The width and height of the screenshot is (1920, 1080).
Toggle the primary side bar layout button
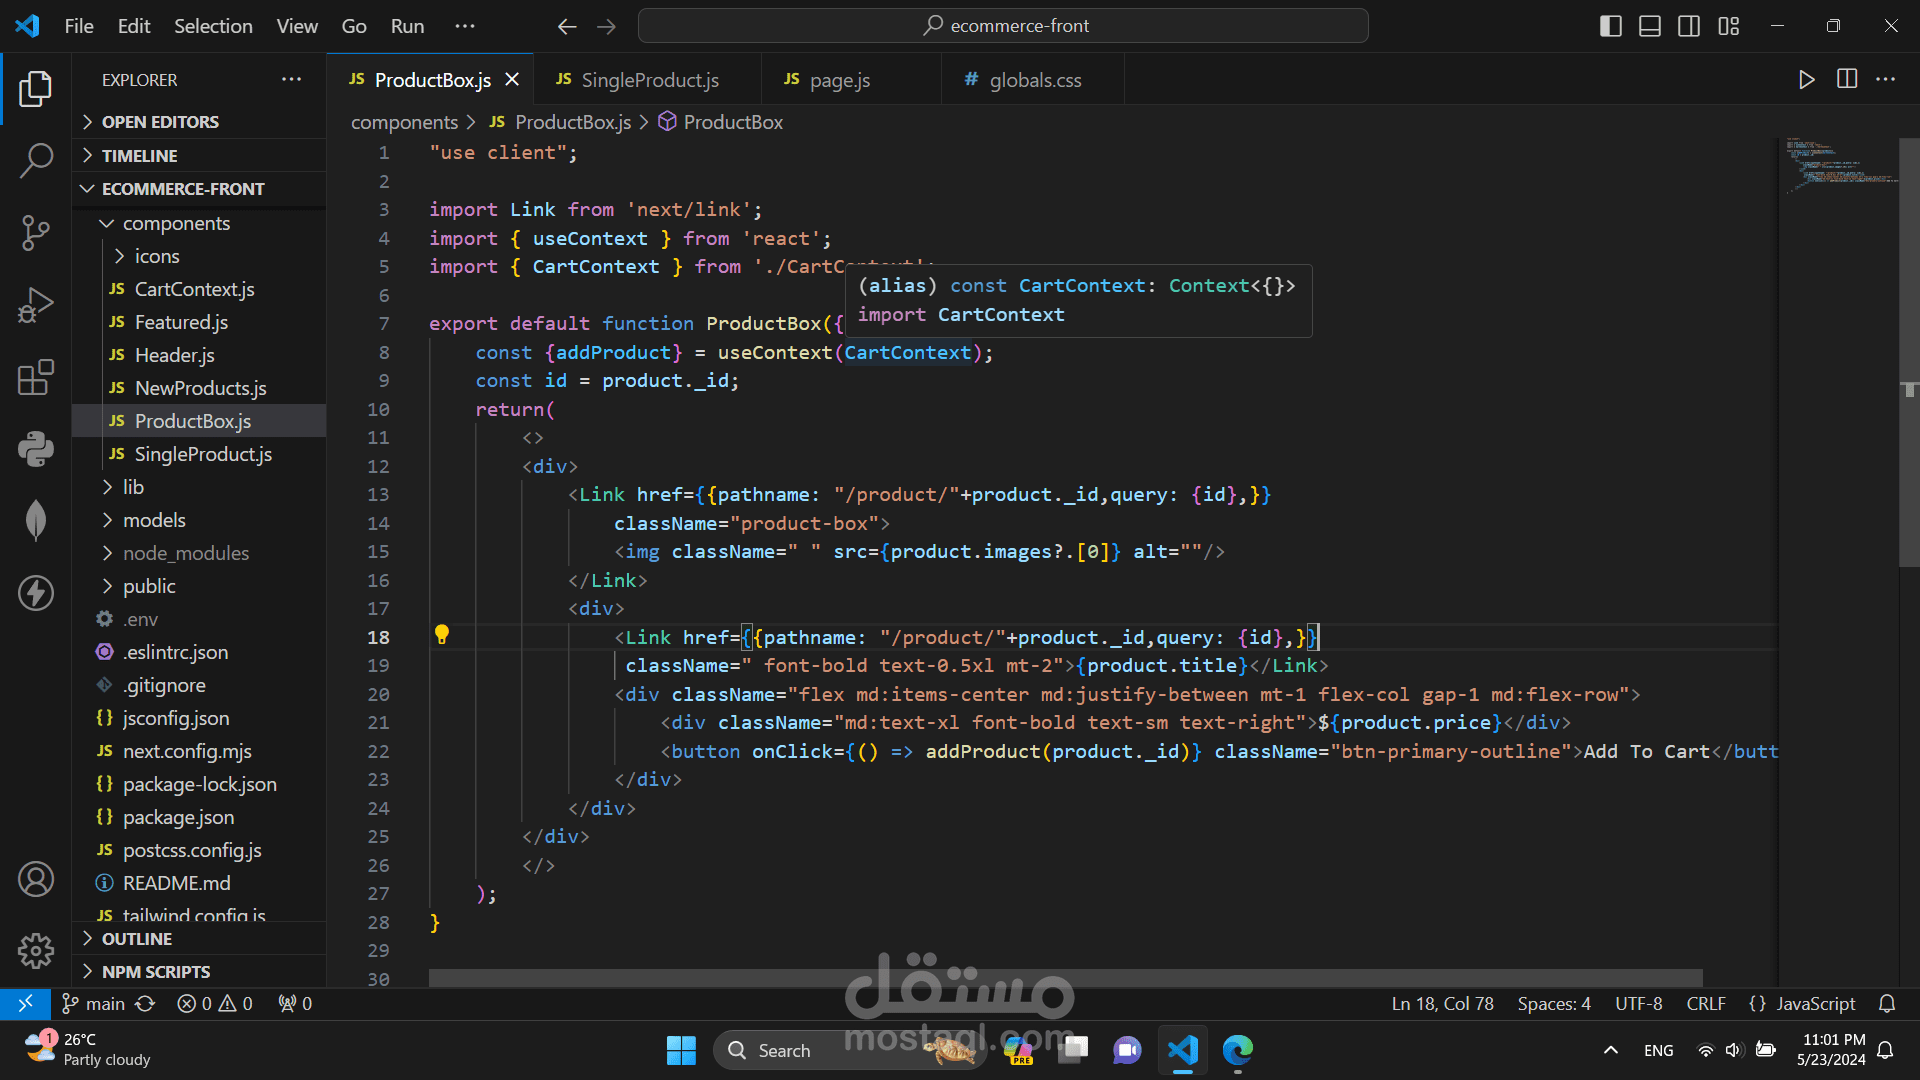click(1610, 26)
